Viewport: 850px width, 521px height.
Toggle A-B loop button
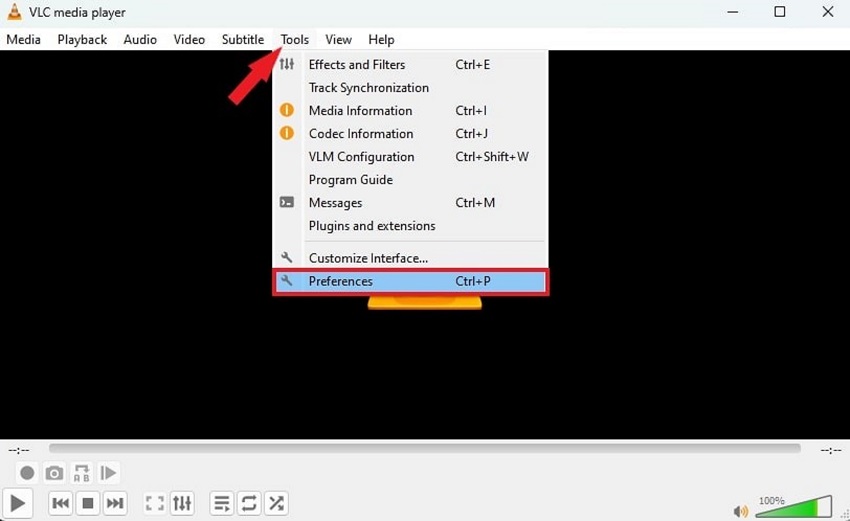(x=81, y=473)
